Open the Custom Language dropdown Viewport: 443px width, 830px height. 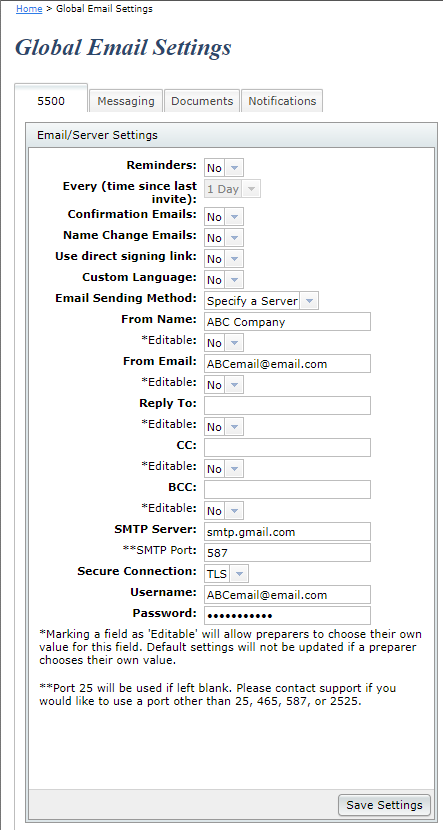(224, 279)
